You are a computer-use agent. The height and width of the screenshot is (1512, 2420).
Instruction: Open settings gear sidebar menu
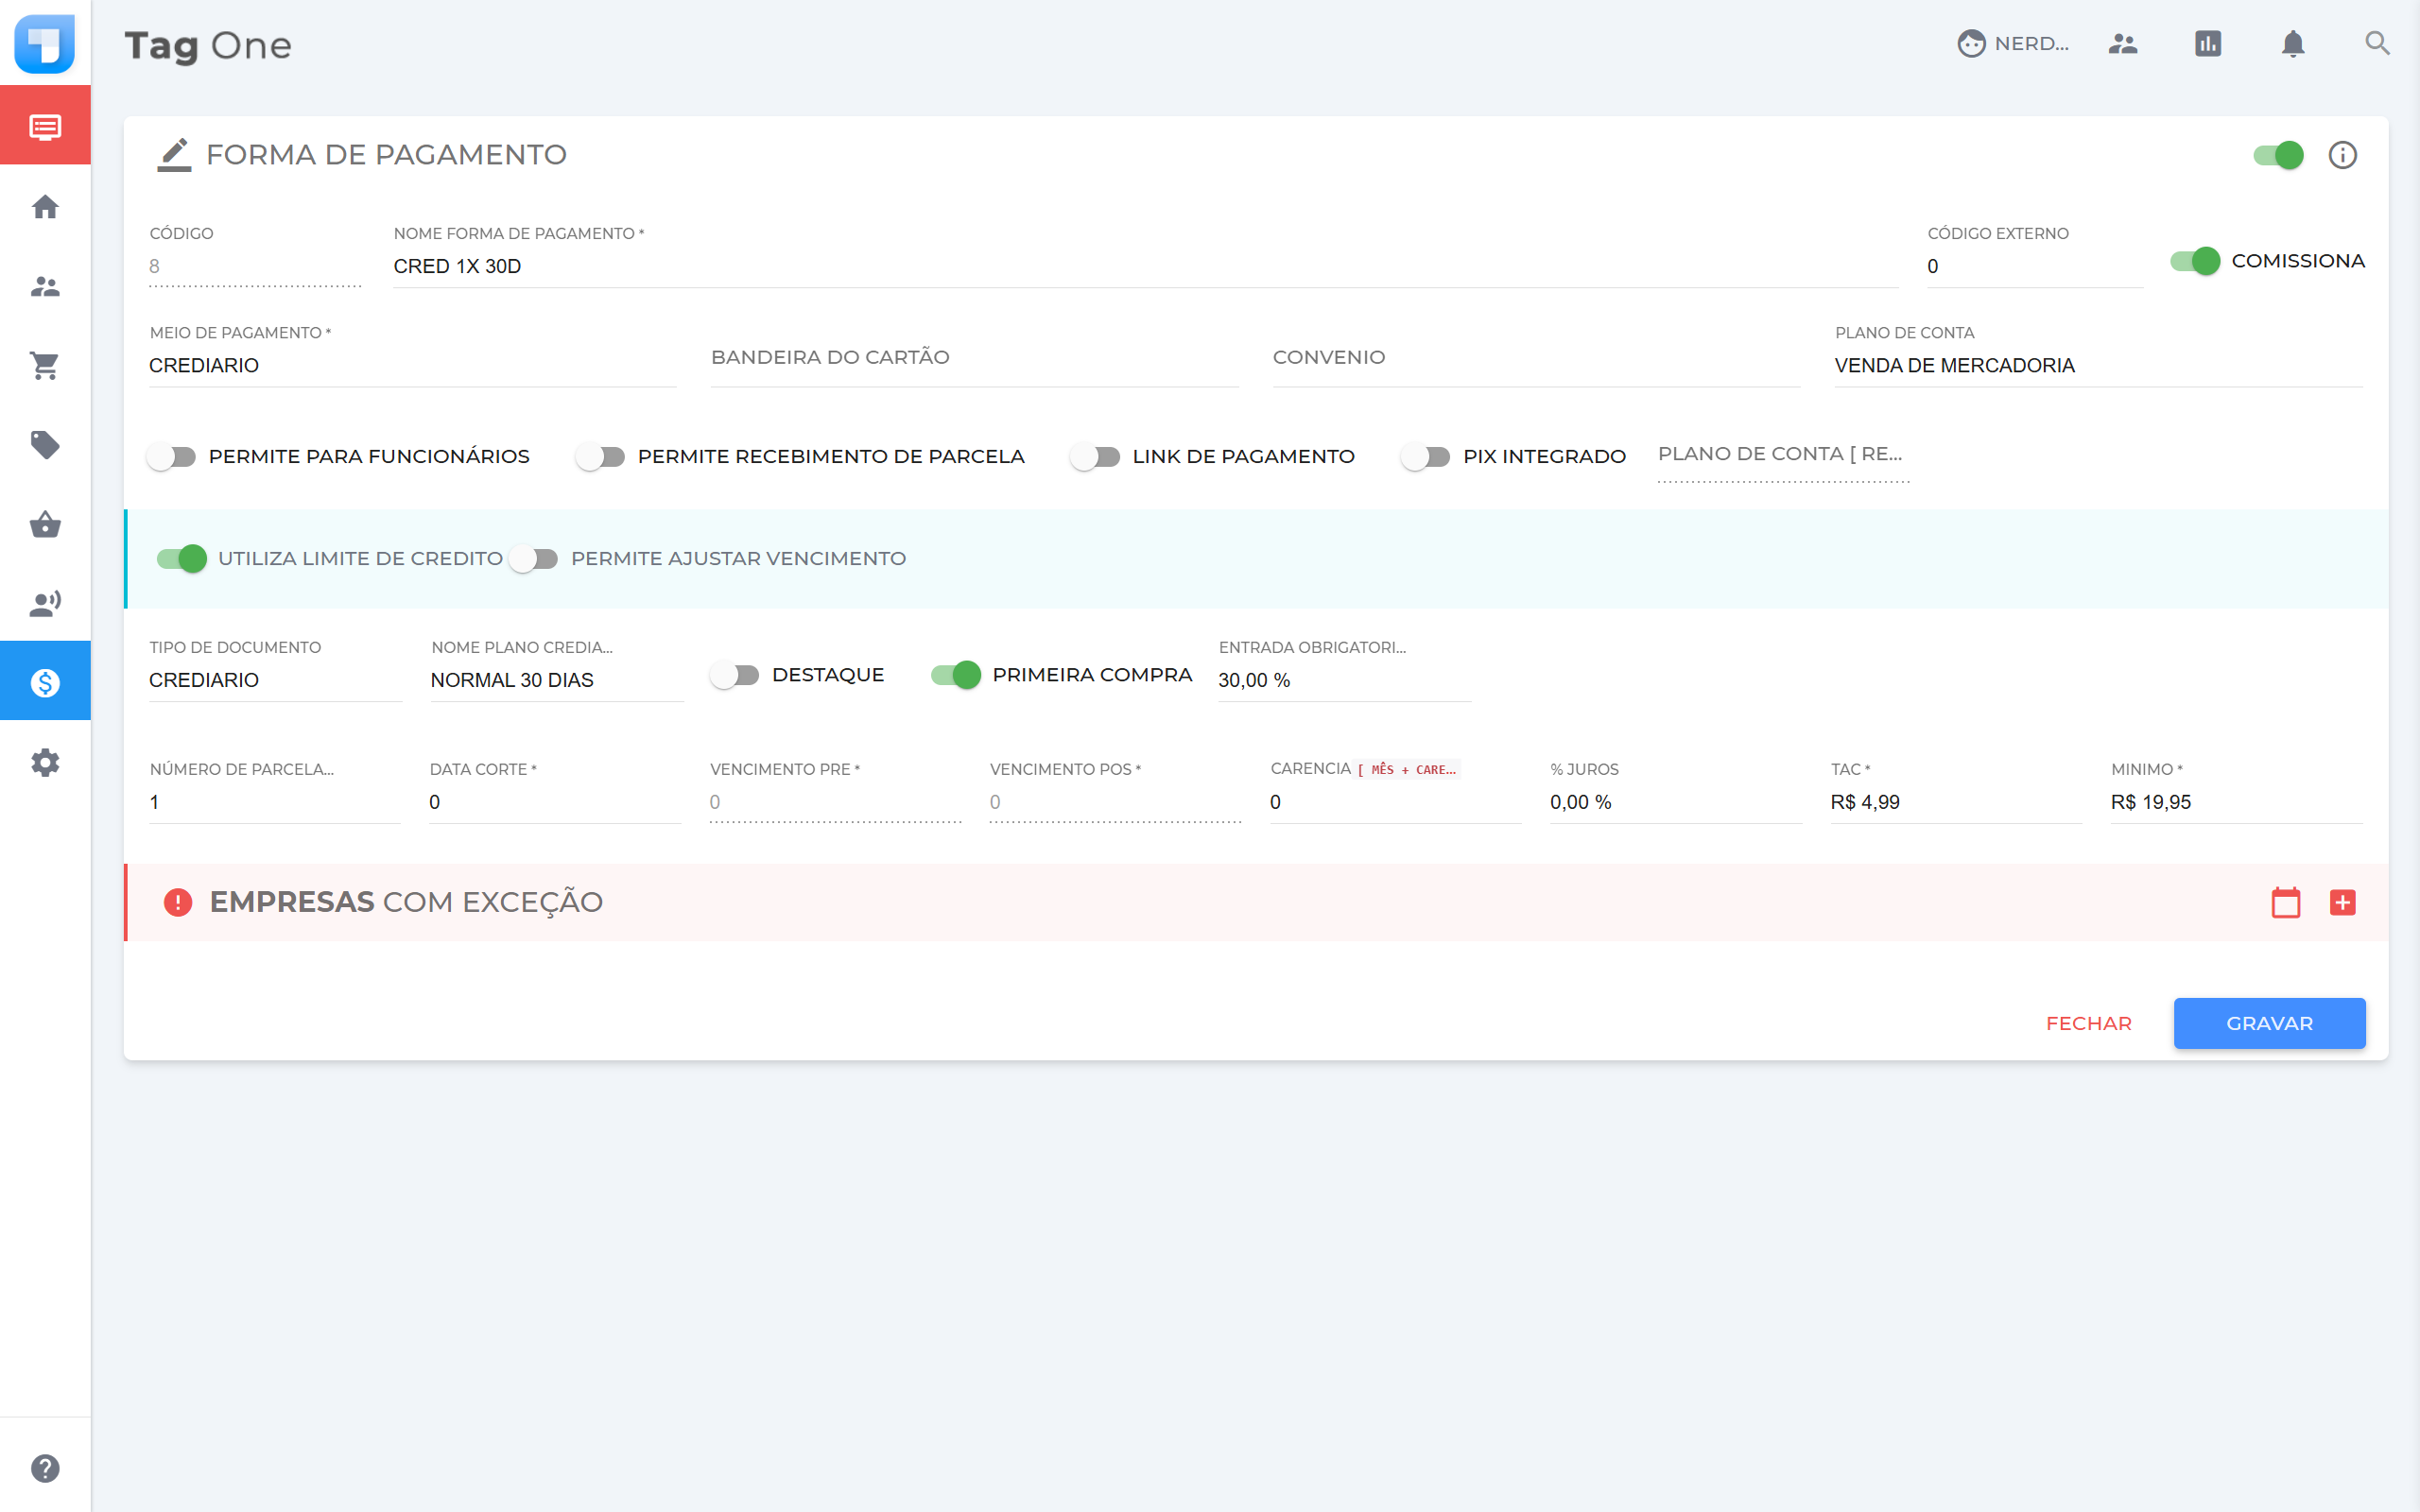pos(45,763)
